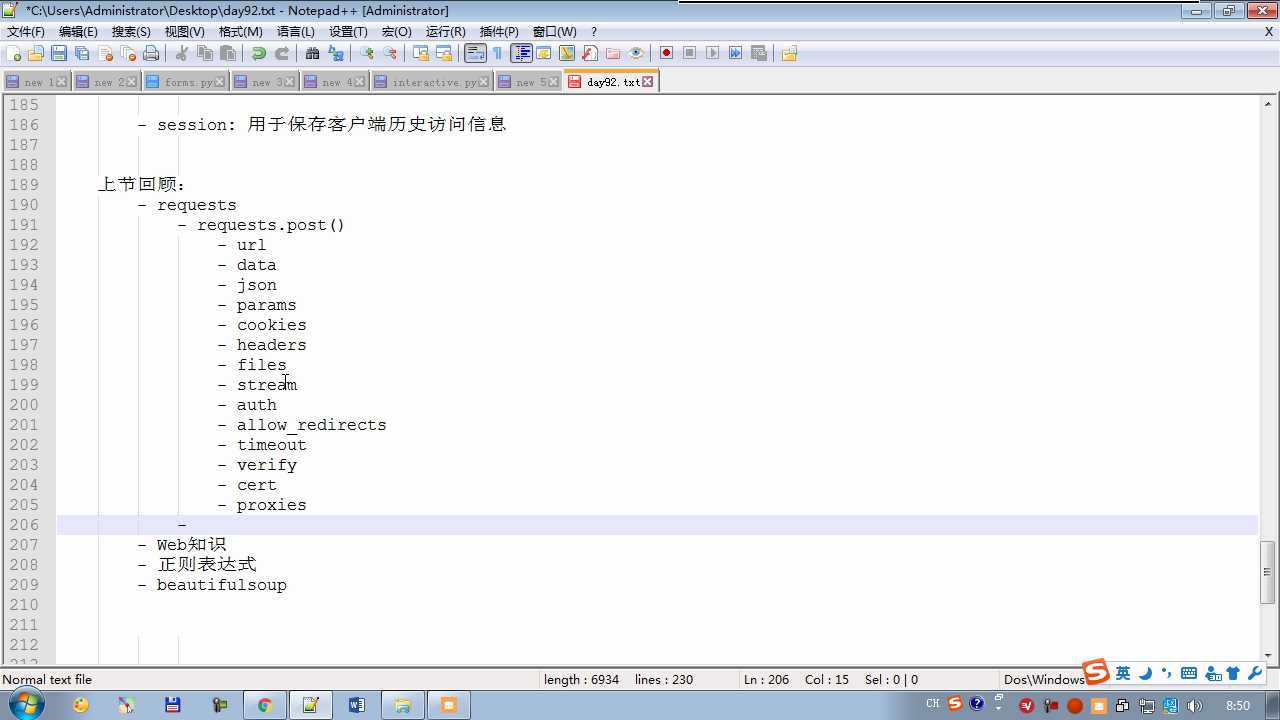Click the 'length : 6934' status bar entry
This screenshot has height=720, width=1280.
point(581,680)
